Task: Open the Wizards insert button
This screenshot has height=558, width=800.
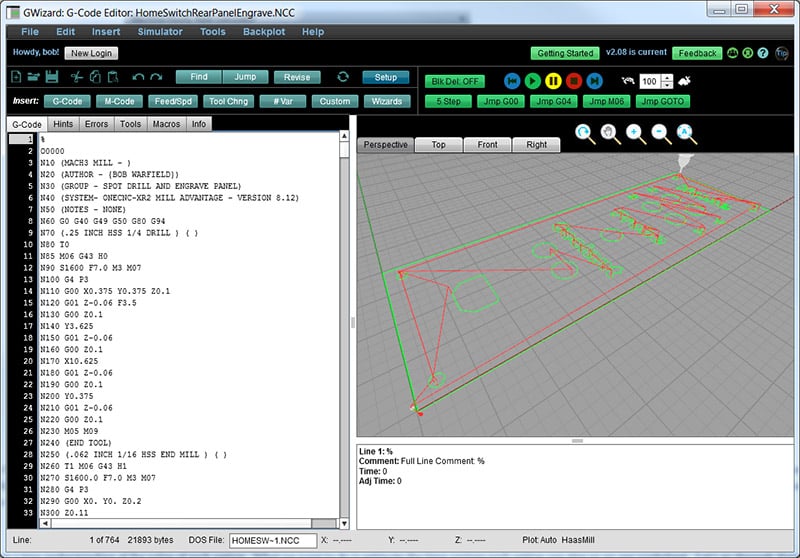Action: [x=387, y=102]
